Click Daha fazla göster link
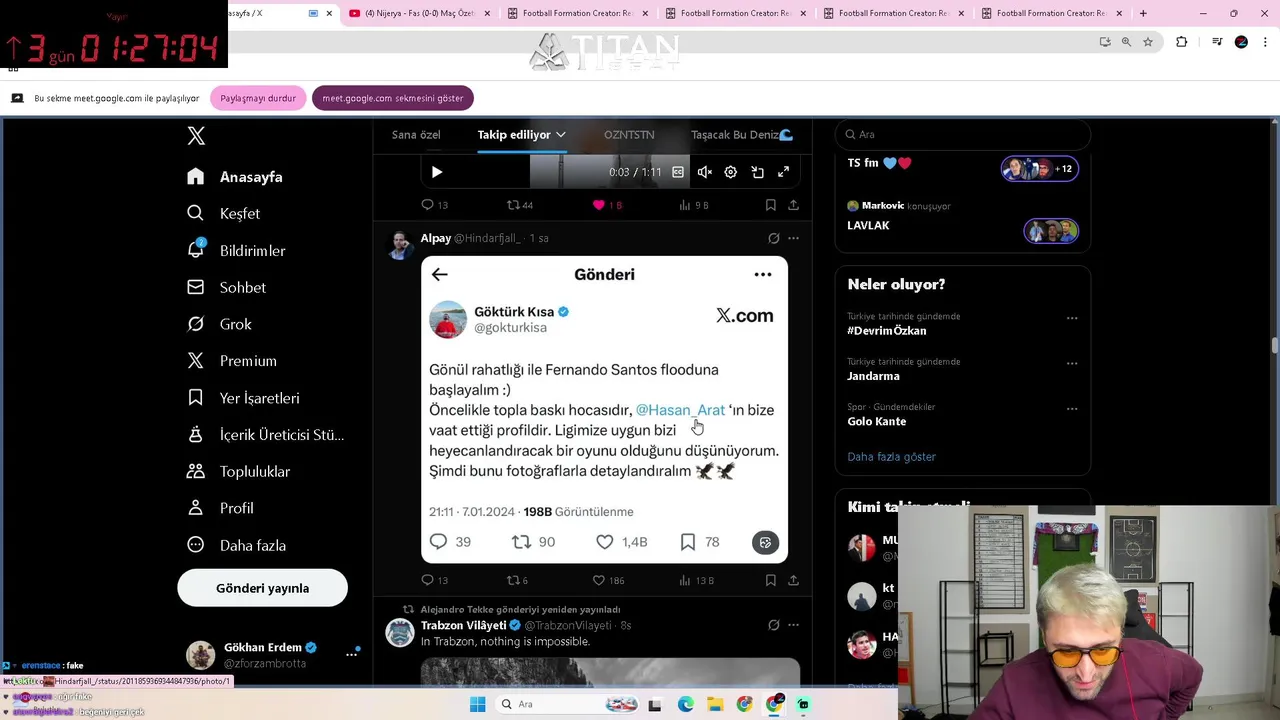This screenshot has width=1280, height=720. [891, 457]
